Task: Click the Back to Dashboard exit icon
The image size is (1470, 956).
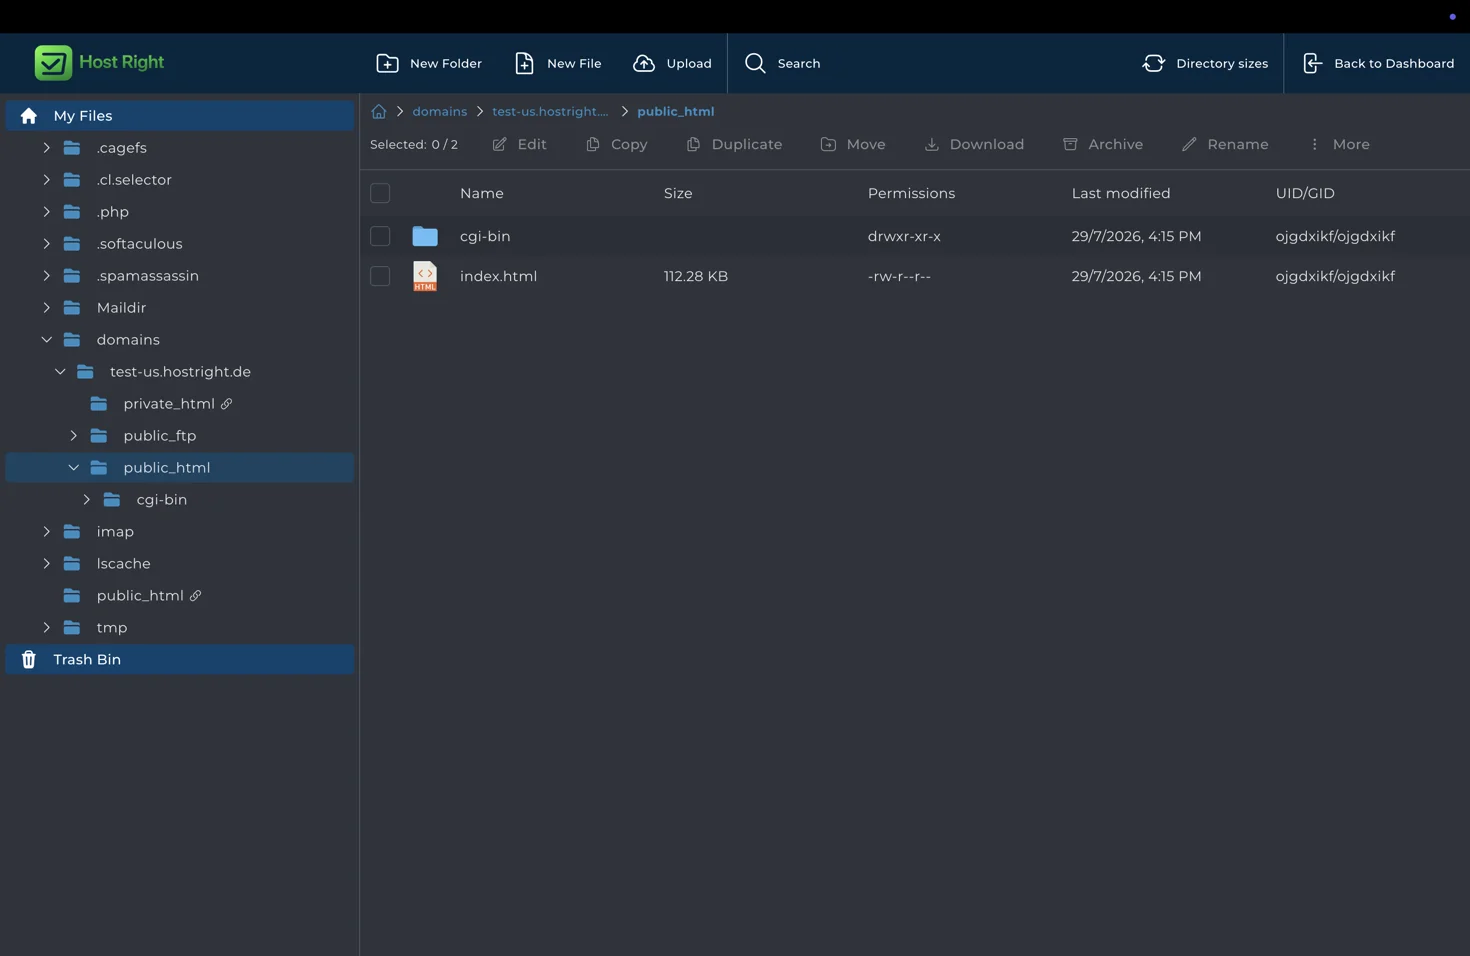Action: 1312,63
